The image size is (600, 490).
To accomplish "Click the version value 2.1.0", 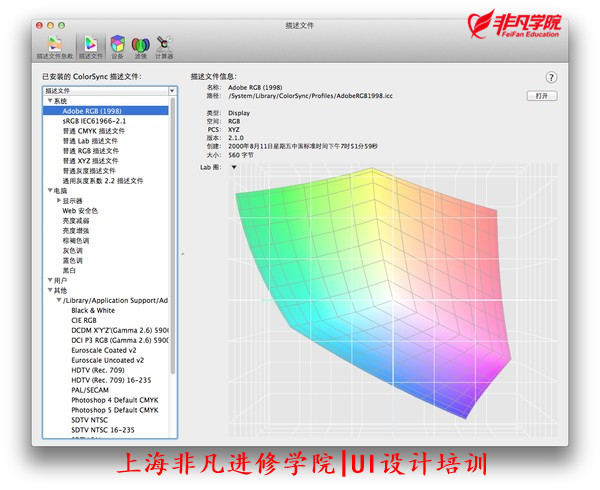I will click(x=236, y=138).
